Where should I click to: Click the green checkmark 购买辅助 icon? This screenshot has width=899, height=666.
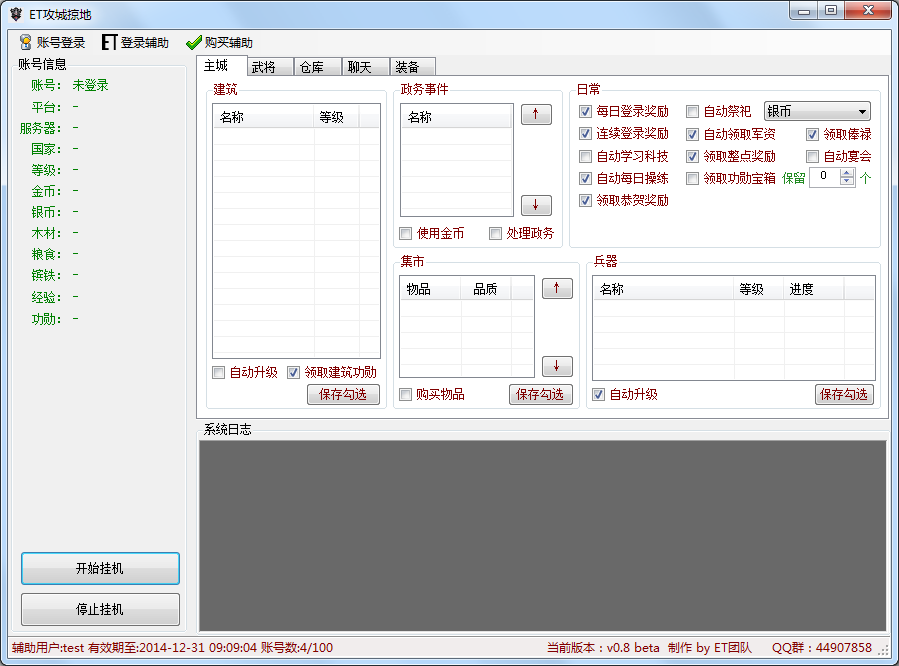(194, 42)
